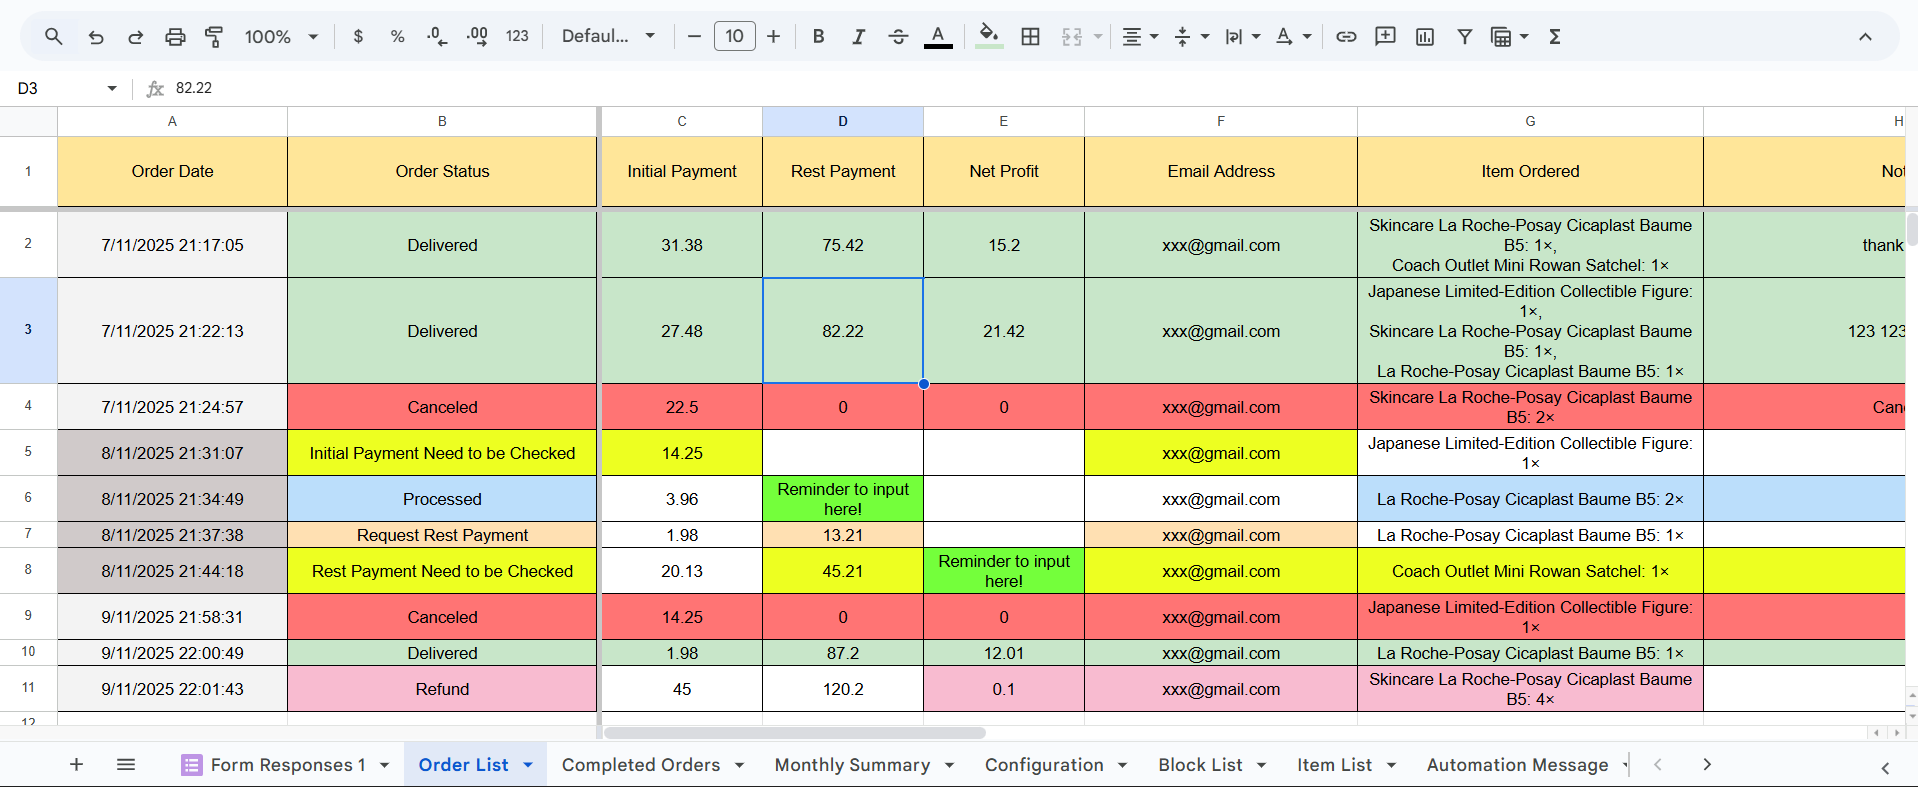Click the font size field
The height and width of the screenshot is (787, 1918).
click(734, 37)
